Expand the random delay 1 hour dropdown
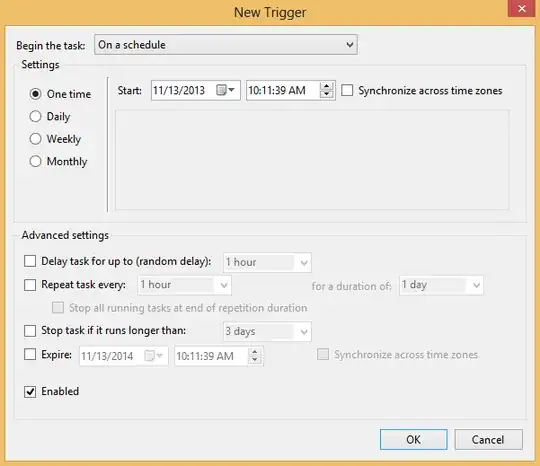Viewport: 540px width, 466px height. [x=267, y=262]
